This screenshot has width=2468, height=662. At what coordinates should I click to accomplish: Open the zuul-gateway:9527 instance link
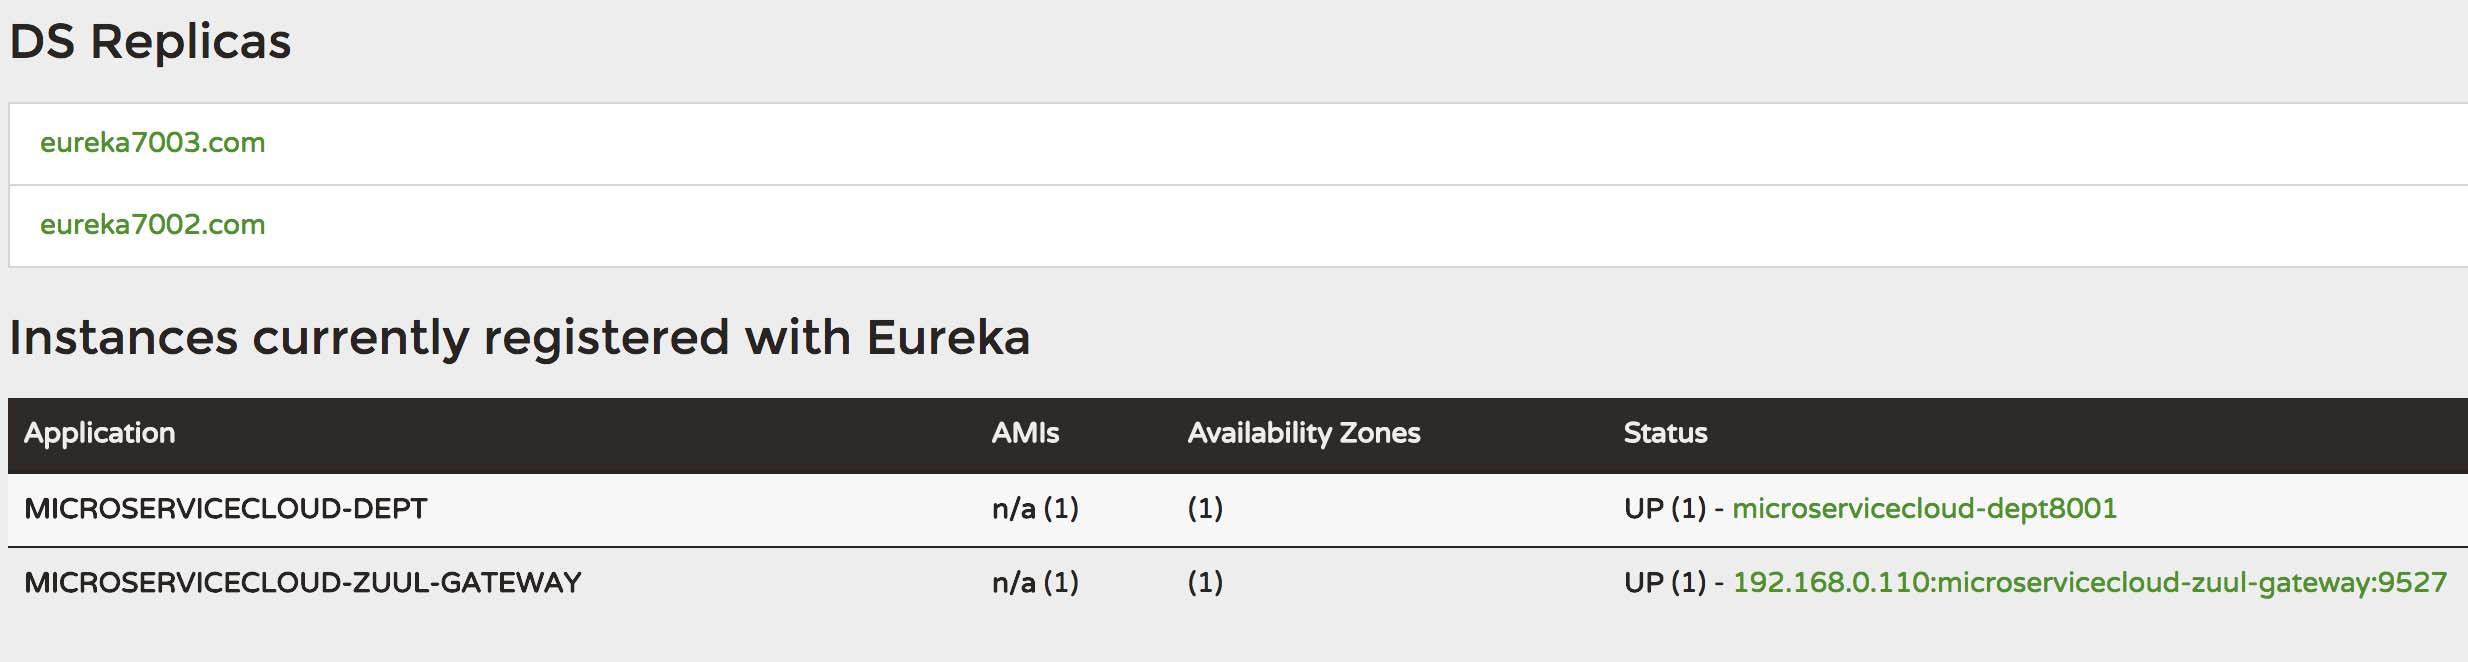pyautogui.click(x=2089, y=583)
